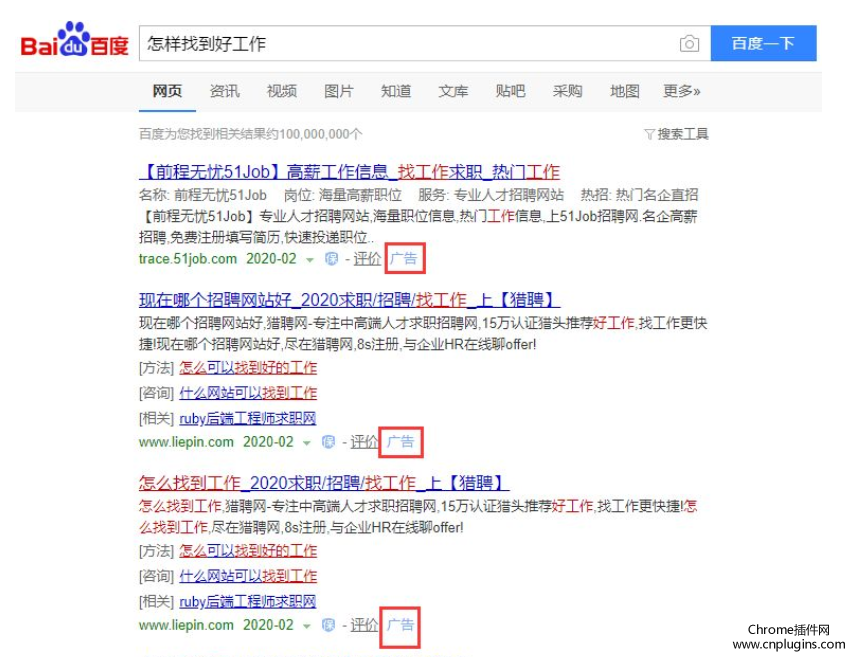The height and width of the screenshot is (657, 850).
Task: Click the Baidu logo
Action: pyautogui.click(x=74, y=40)
